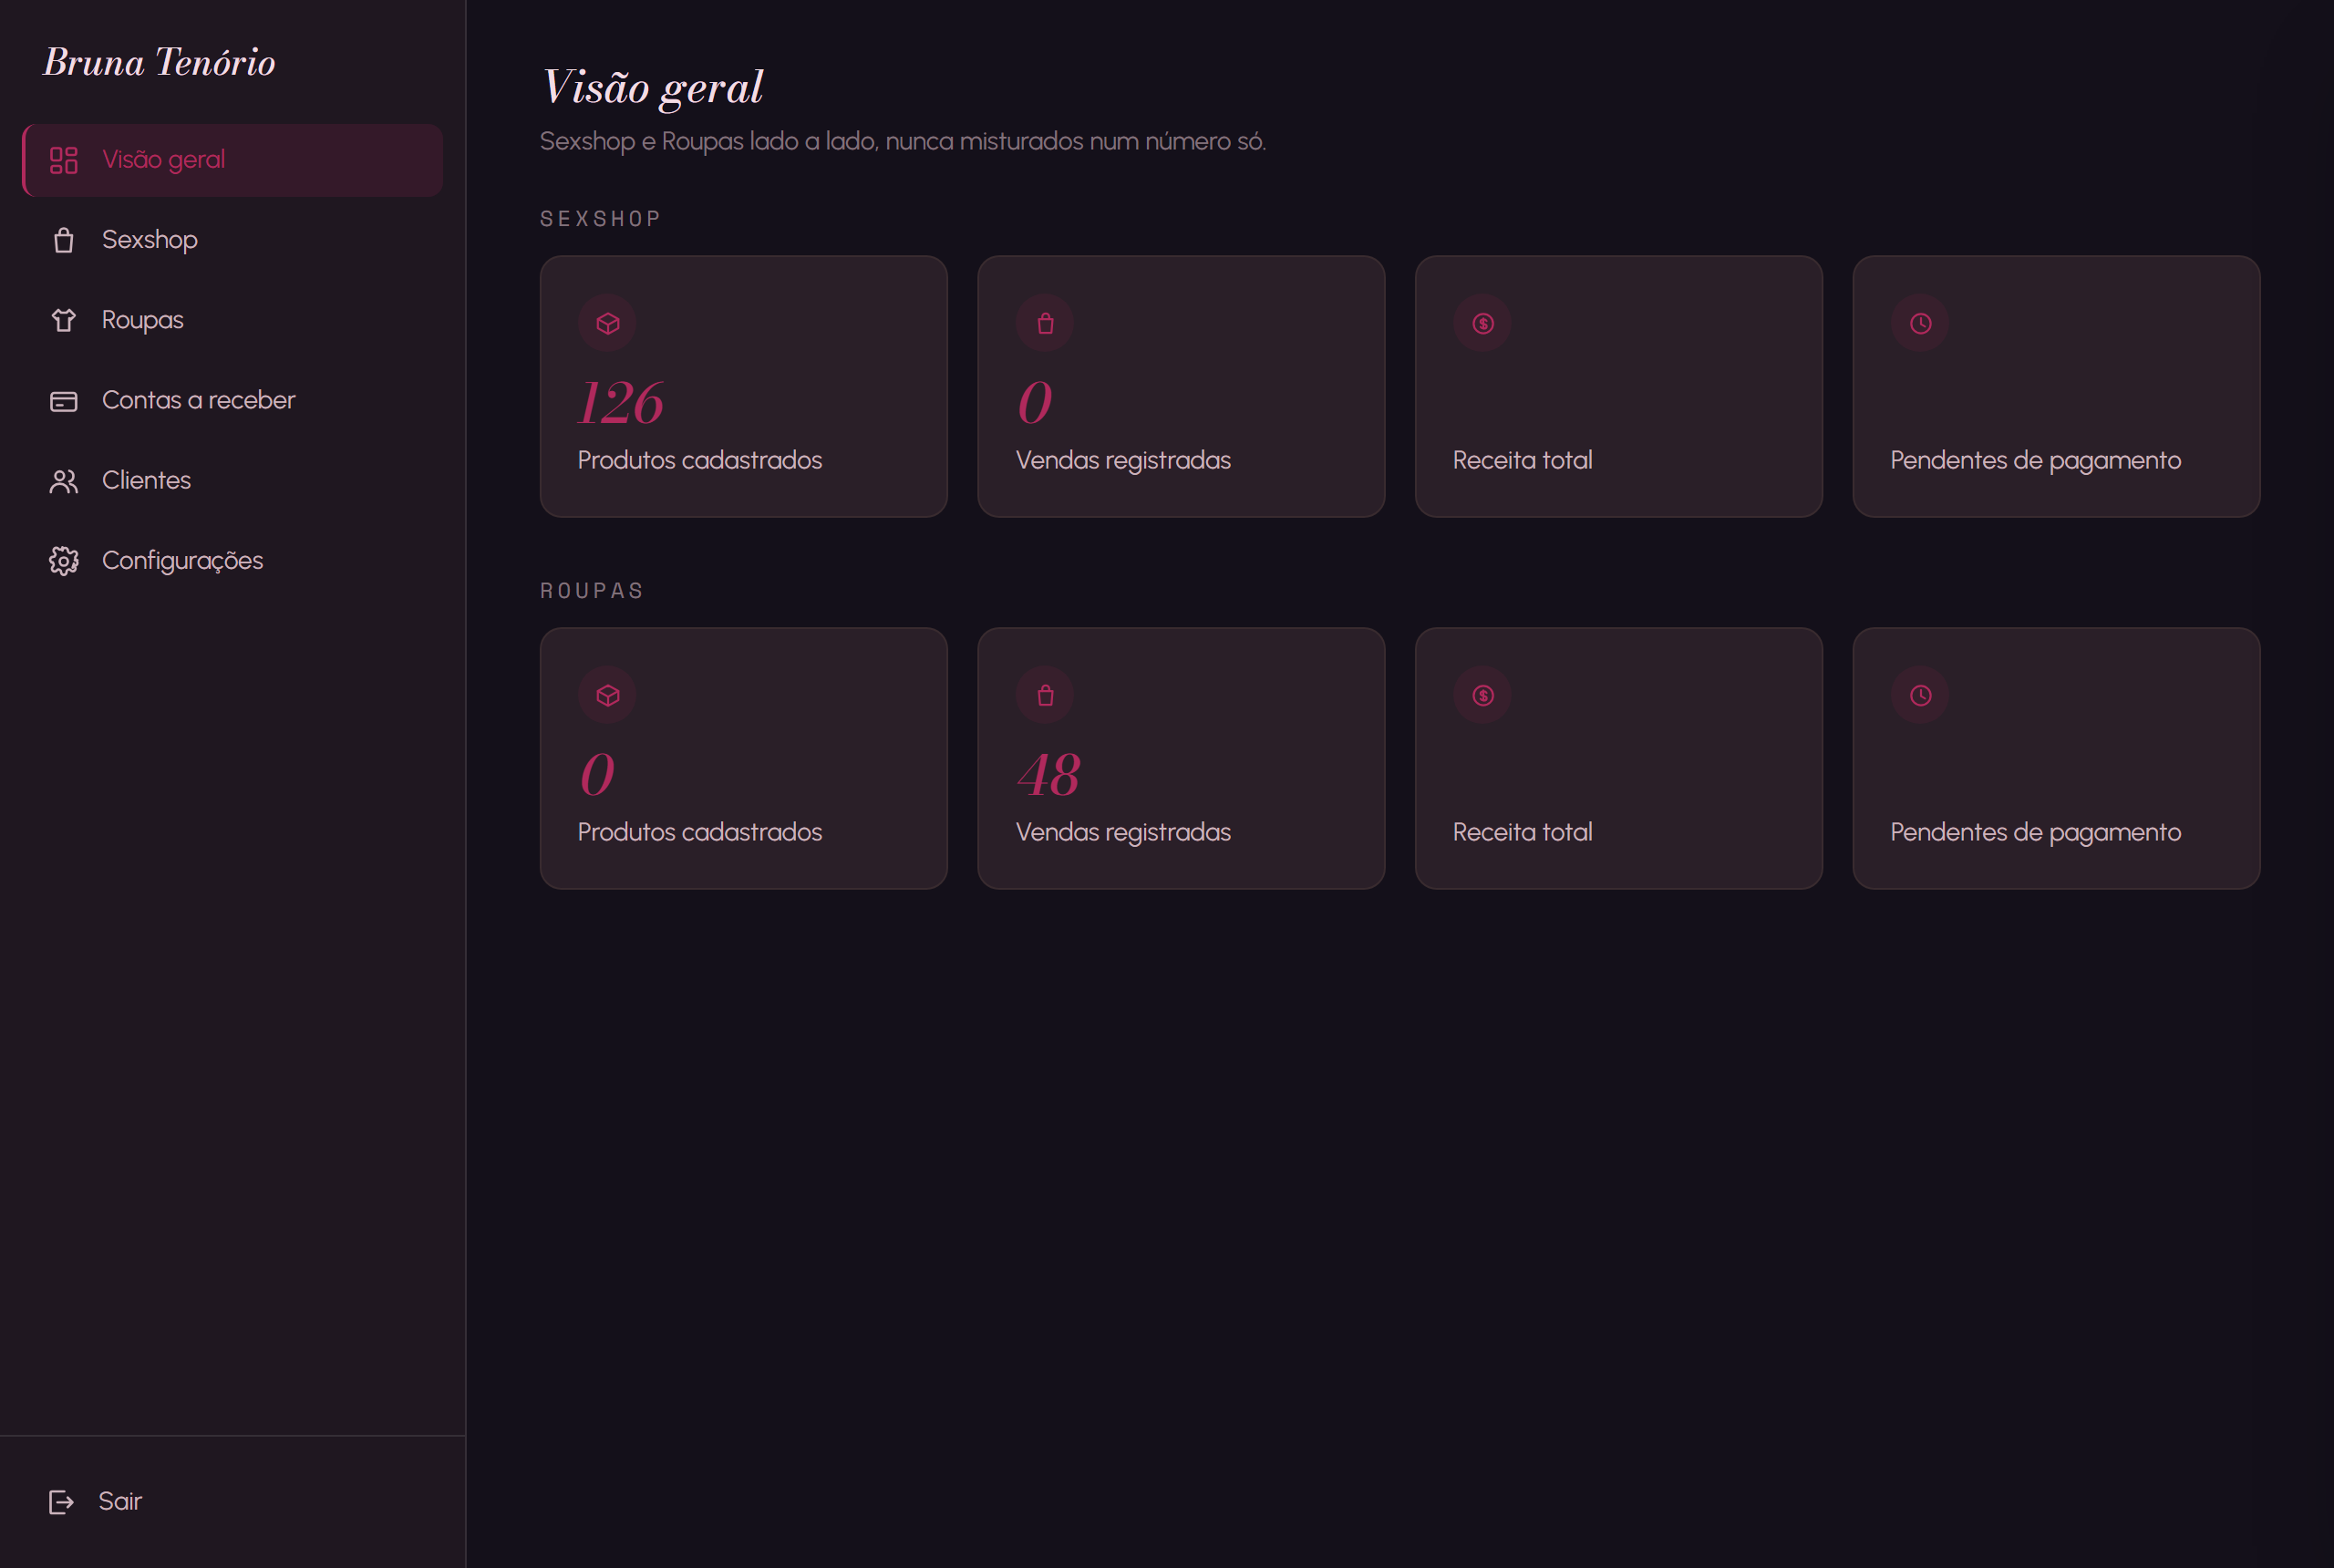2334x1568 pixels.
Task: Click the Bruna Tenório brand title
Action: click(159, 62)
